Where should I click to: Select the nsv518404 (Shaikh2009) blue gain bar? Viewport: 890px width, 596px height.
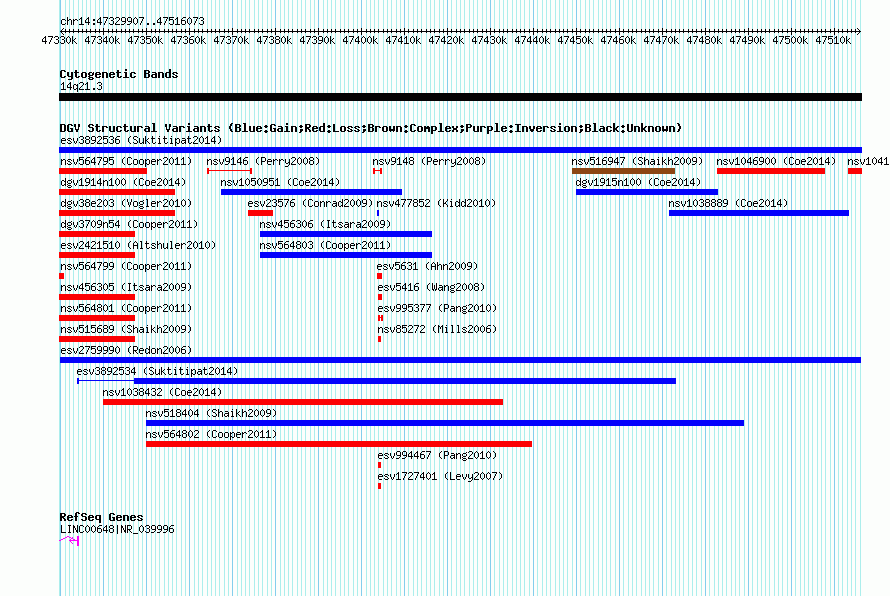[x=444, y=423]
